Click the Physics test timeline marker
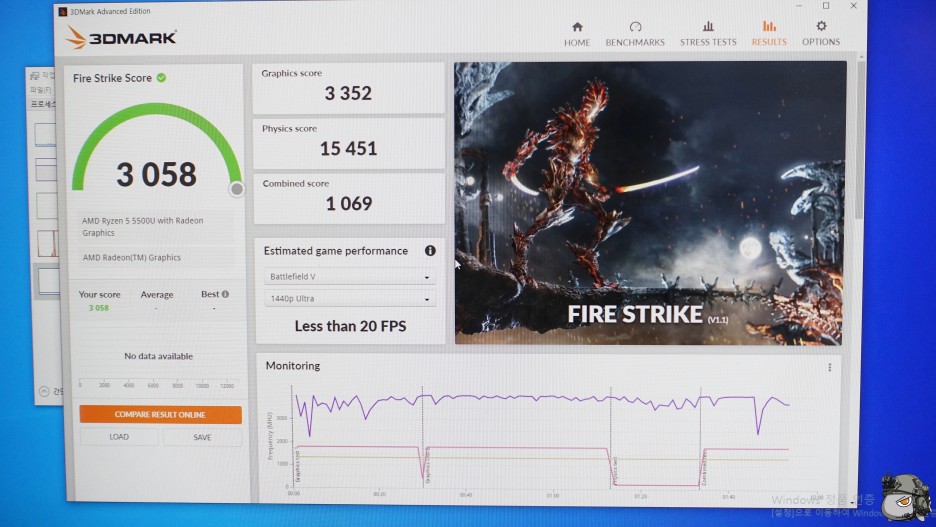The image size is (936, 527). 615,470
